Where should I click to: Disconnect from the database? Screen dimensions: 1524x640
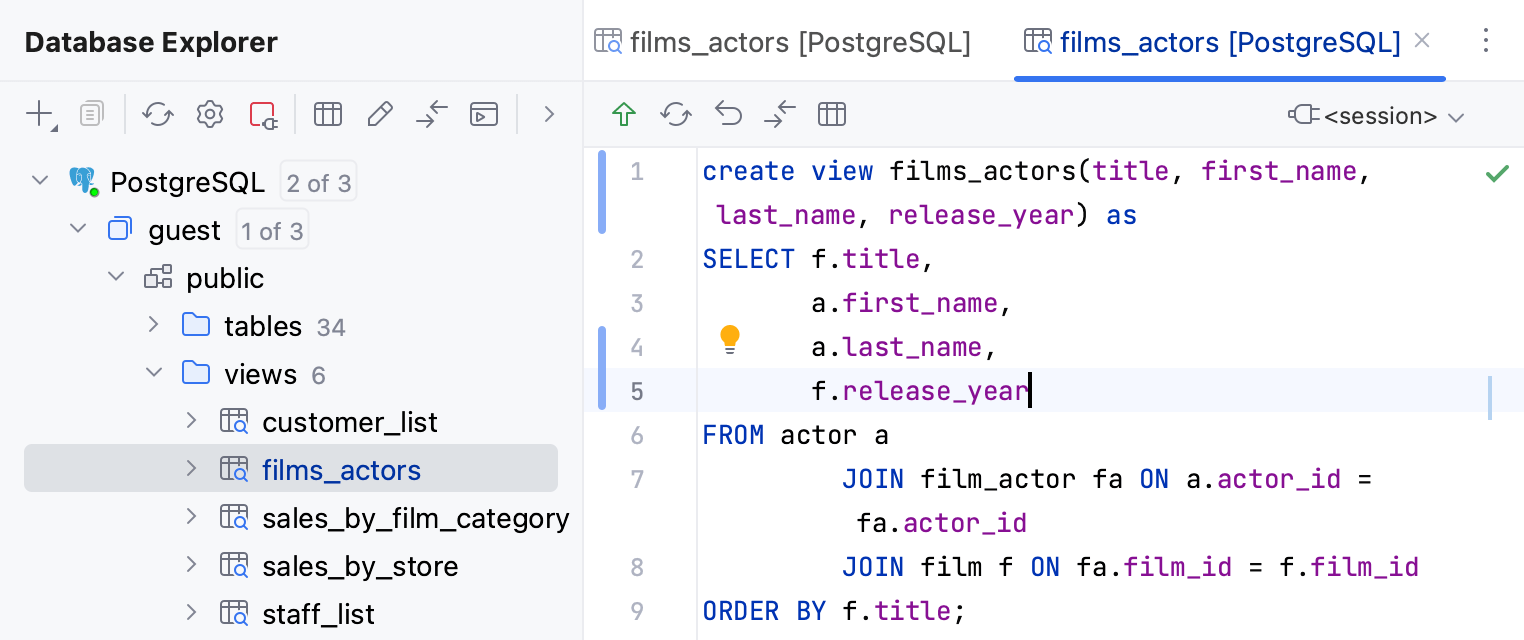pos(262,114)
